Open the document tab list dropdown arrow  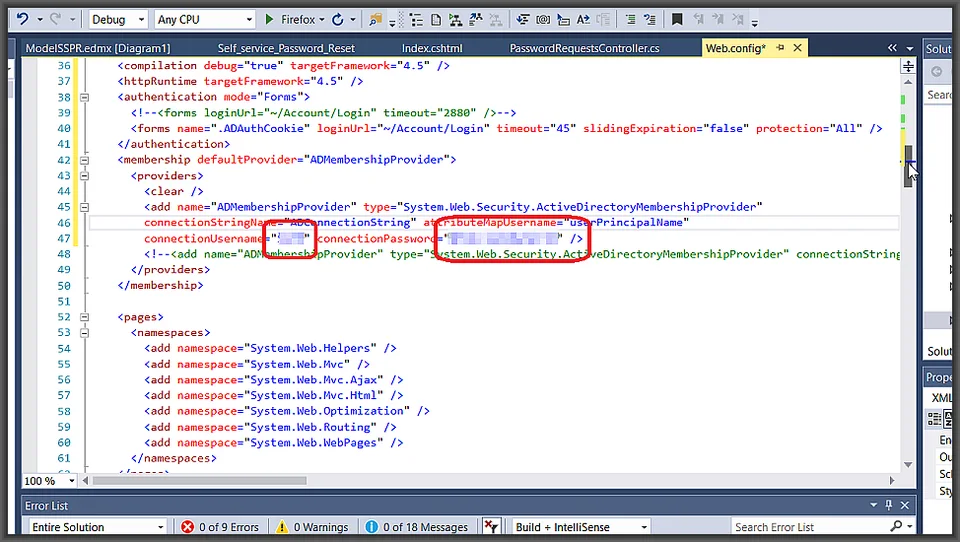coord(910,48)
